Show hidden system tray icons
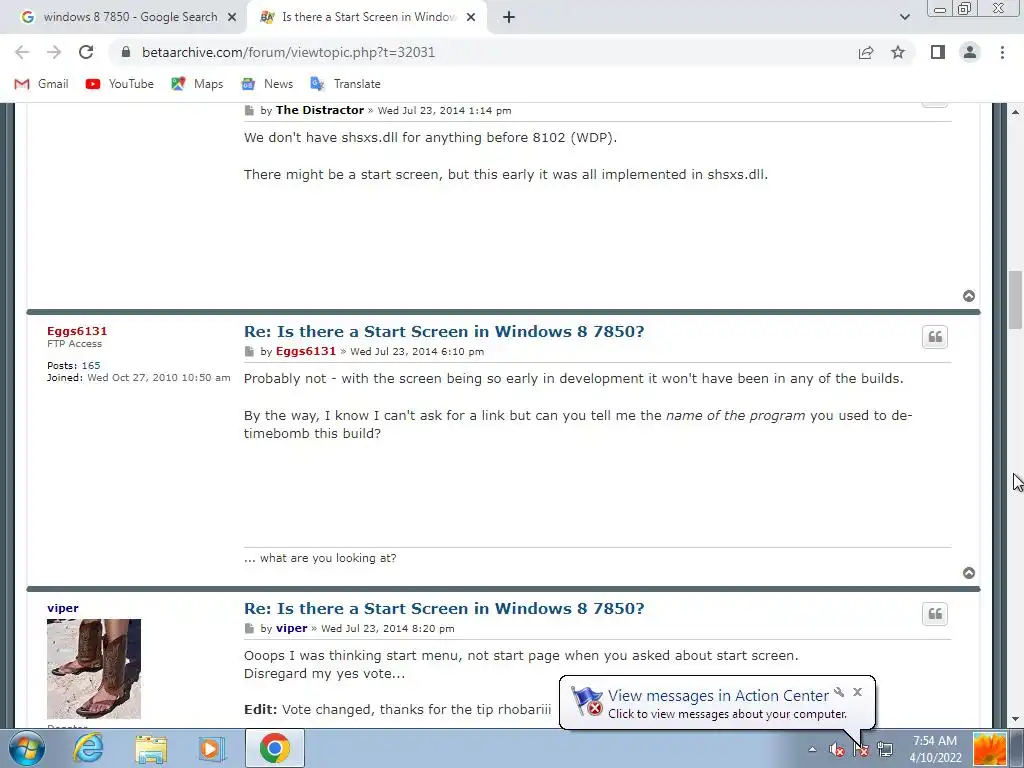Viewport: 1024px width, 768px height. pos(812,749)
